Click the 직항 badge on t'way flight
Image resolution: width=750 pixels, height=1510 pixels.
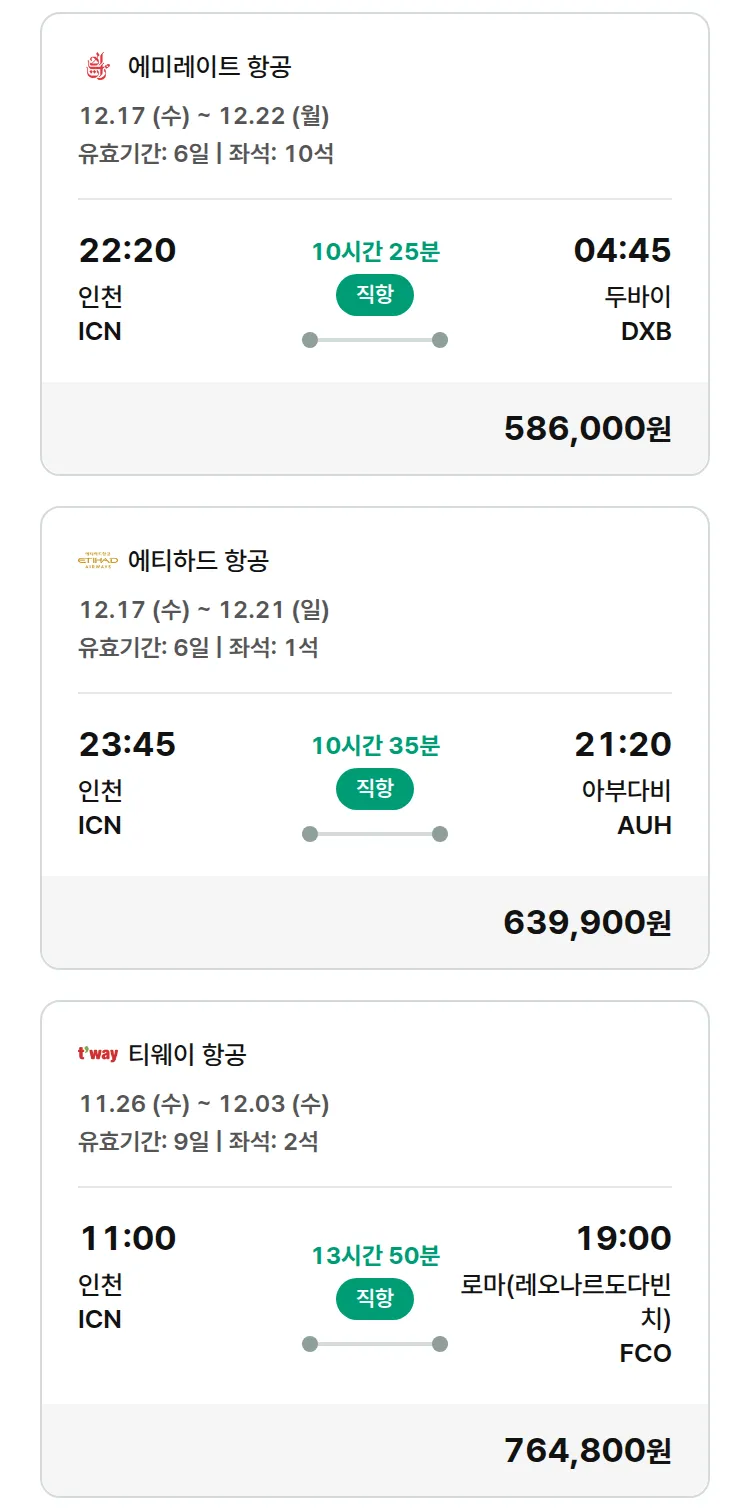point(374,1299)
